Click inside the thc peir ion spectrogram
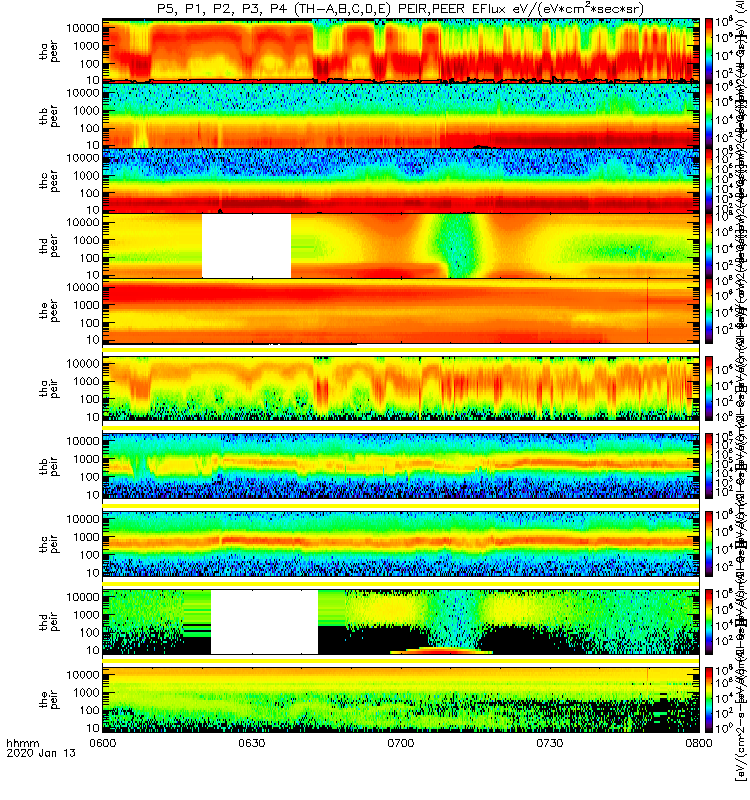The image size is (750, 800). (401, 543)
